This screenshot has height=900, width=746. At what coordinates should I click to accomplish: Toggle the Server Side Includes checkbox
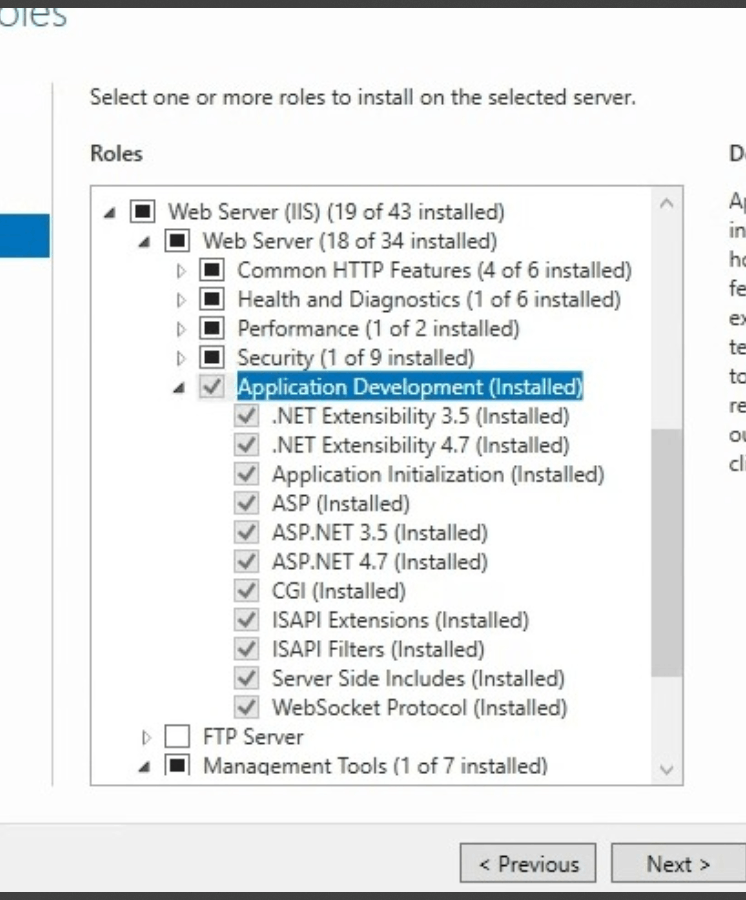click(247, 678)
